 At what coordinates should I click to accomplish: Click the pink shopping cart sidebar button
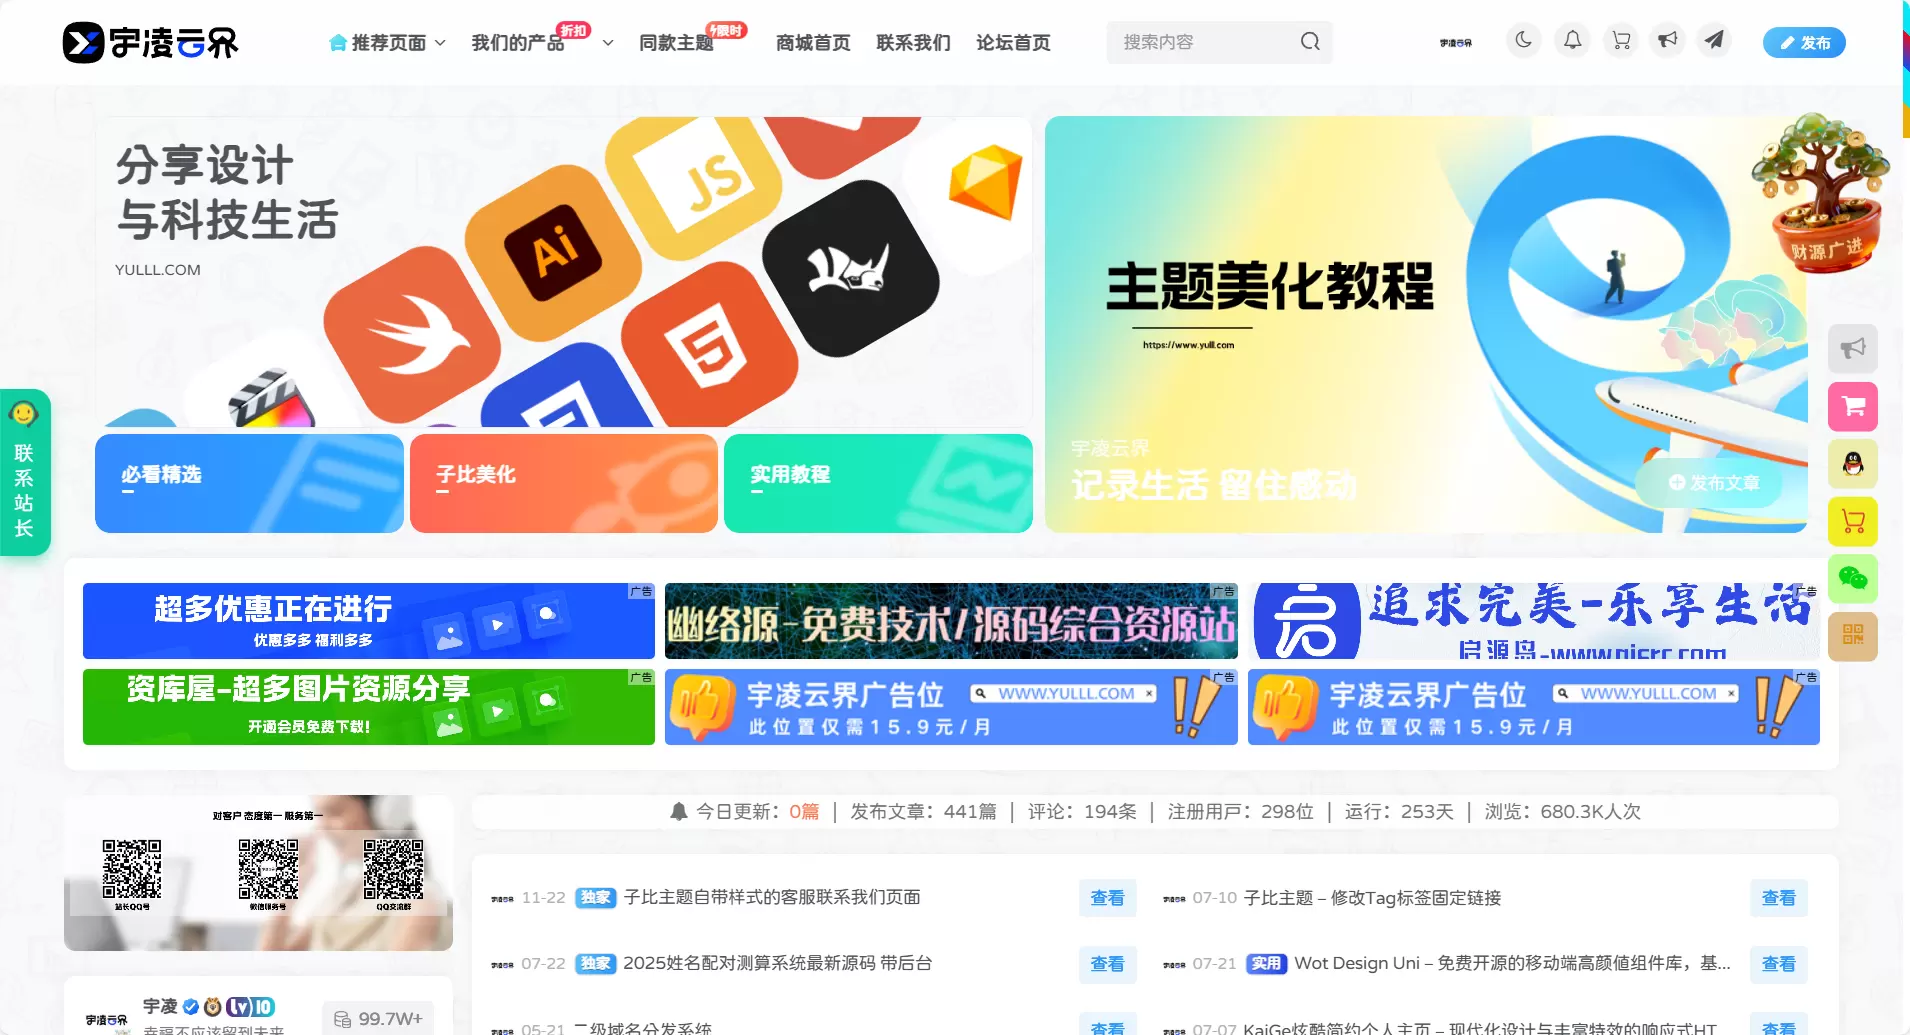1853,407
